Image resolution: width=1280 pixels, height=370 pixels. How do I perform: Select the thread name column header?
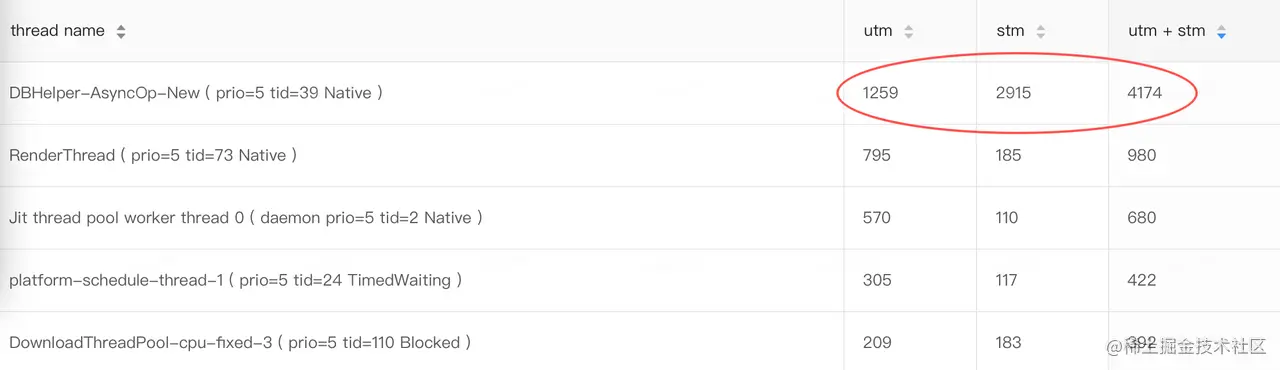point(57,31)
